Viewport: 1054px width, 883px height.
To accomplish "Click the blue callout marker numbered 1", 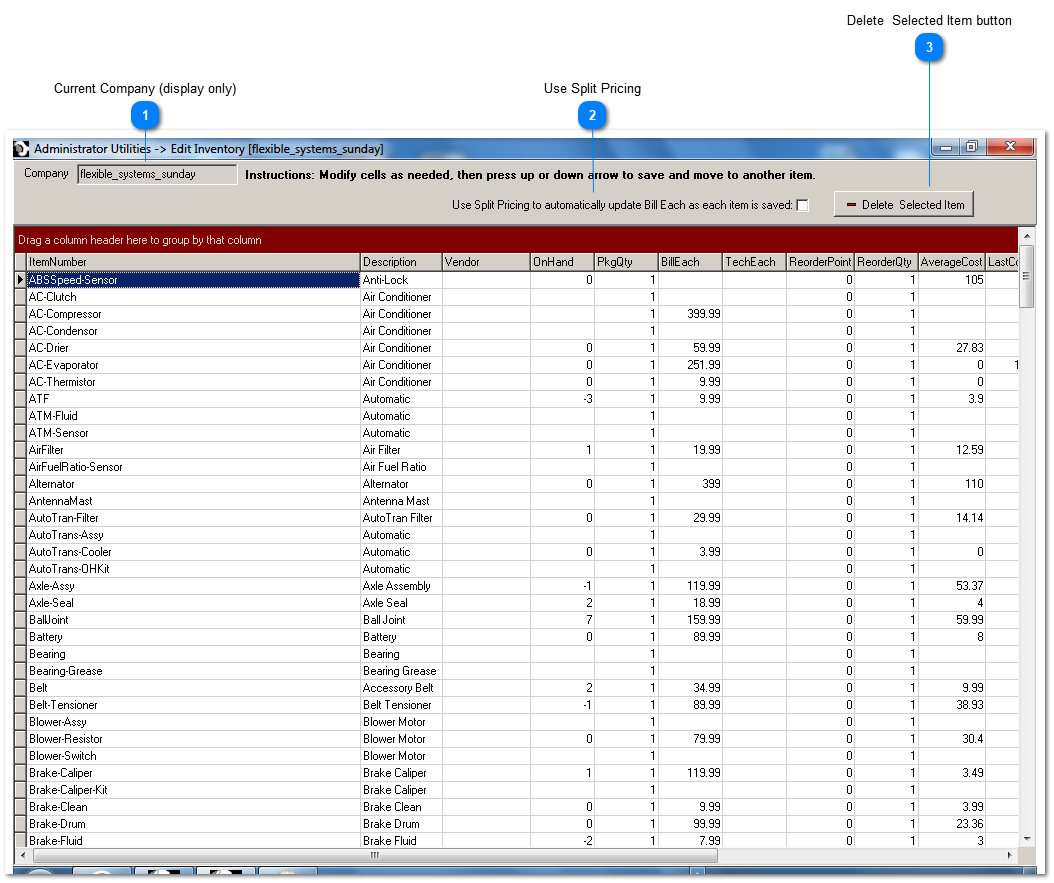I will pyautogui.click(x=146, y=116).
